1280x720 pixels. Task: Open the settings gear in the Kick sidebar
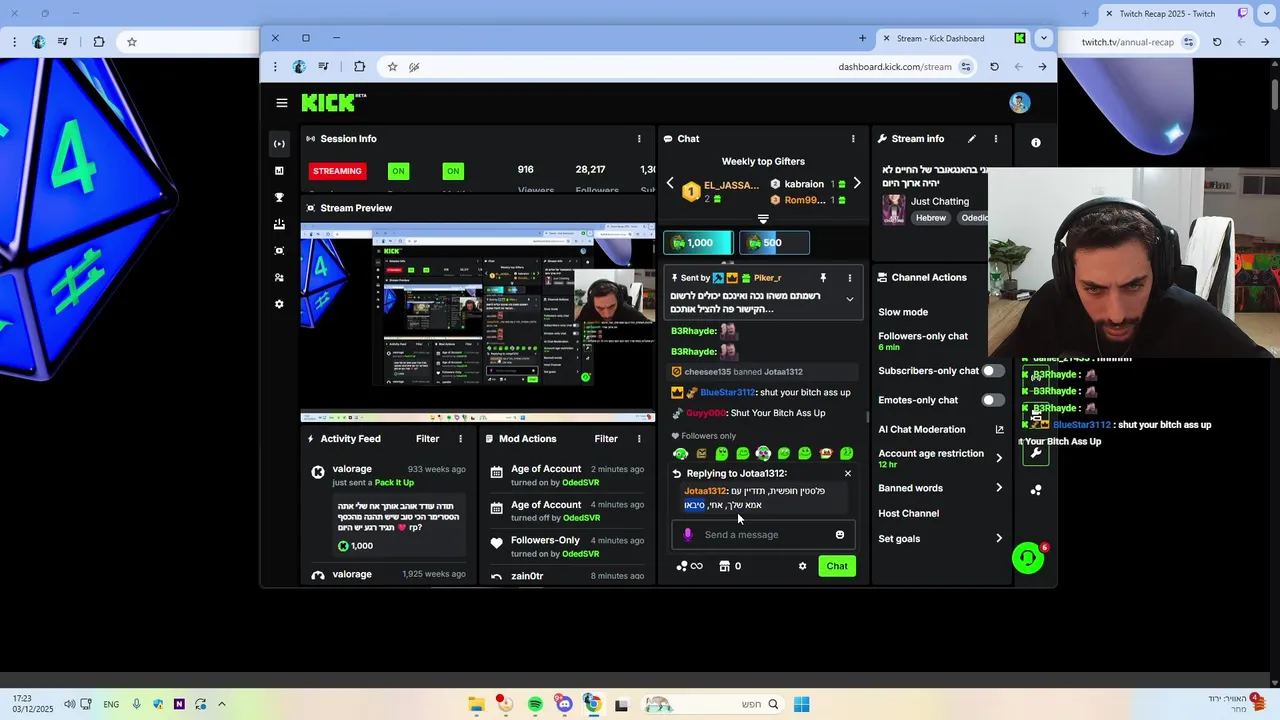pyautogui.click(x=279, y=304)
